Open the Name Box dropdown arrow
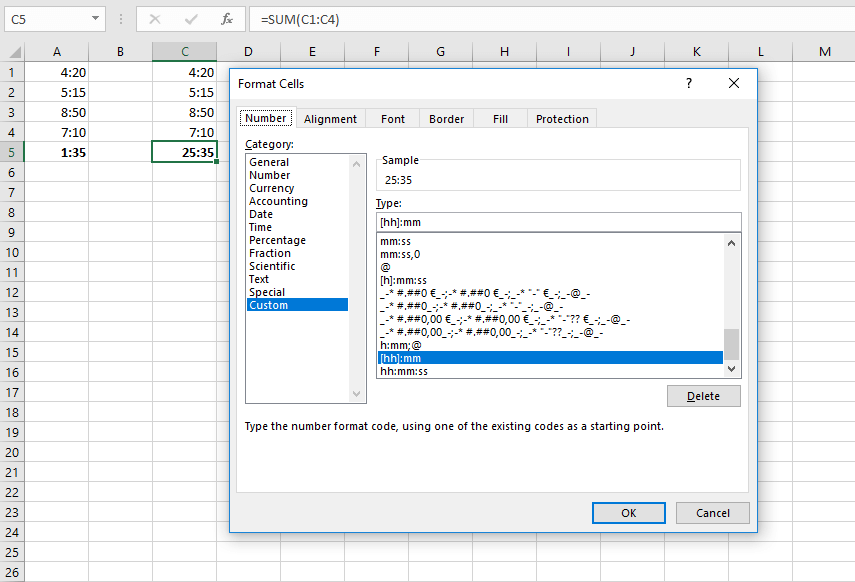 point(95,19)
